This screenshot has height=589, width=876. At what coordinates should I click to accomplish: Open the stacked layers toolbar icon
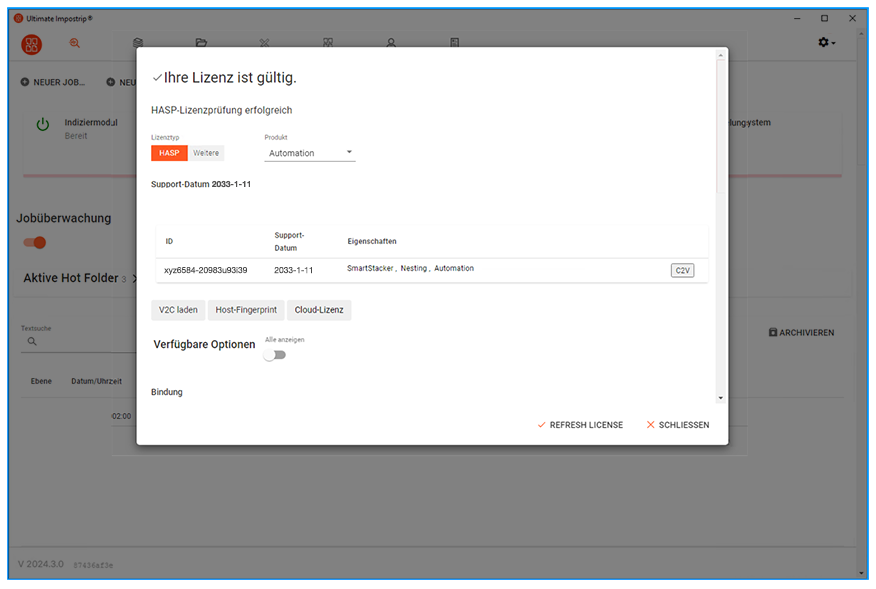(138, 43)
